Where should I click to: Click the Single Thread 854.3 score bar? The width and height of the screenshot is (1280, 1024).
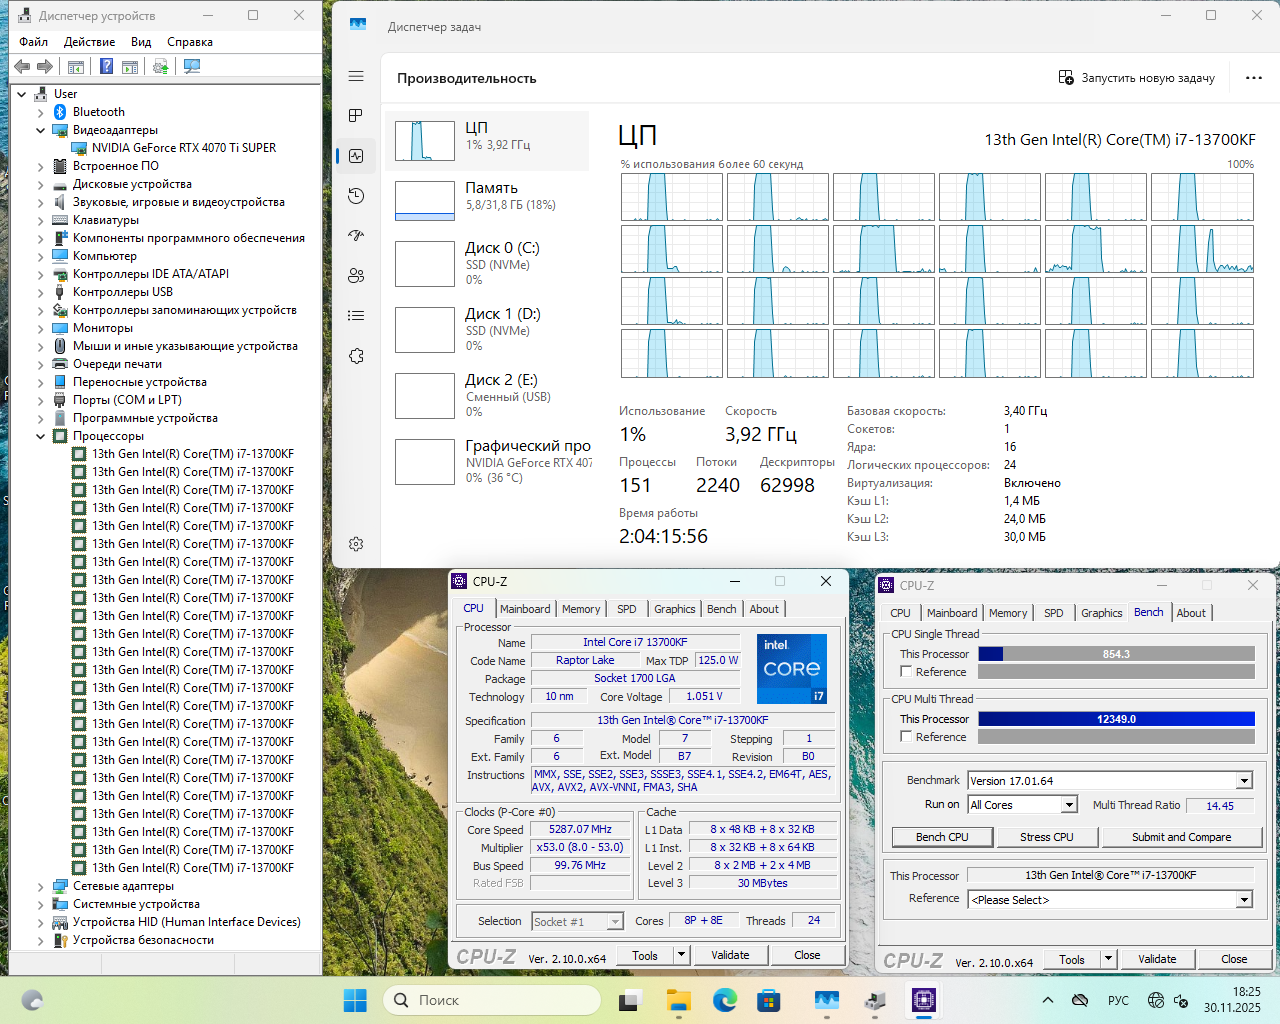[x=1116, y=654]
